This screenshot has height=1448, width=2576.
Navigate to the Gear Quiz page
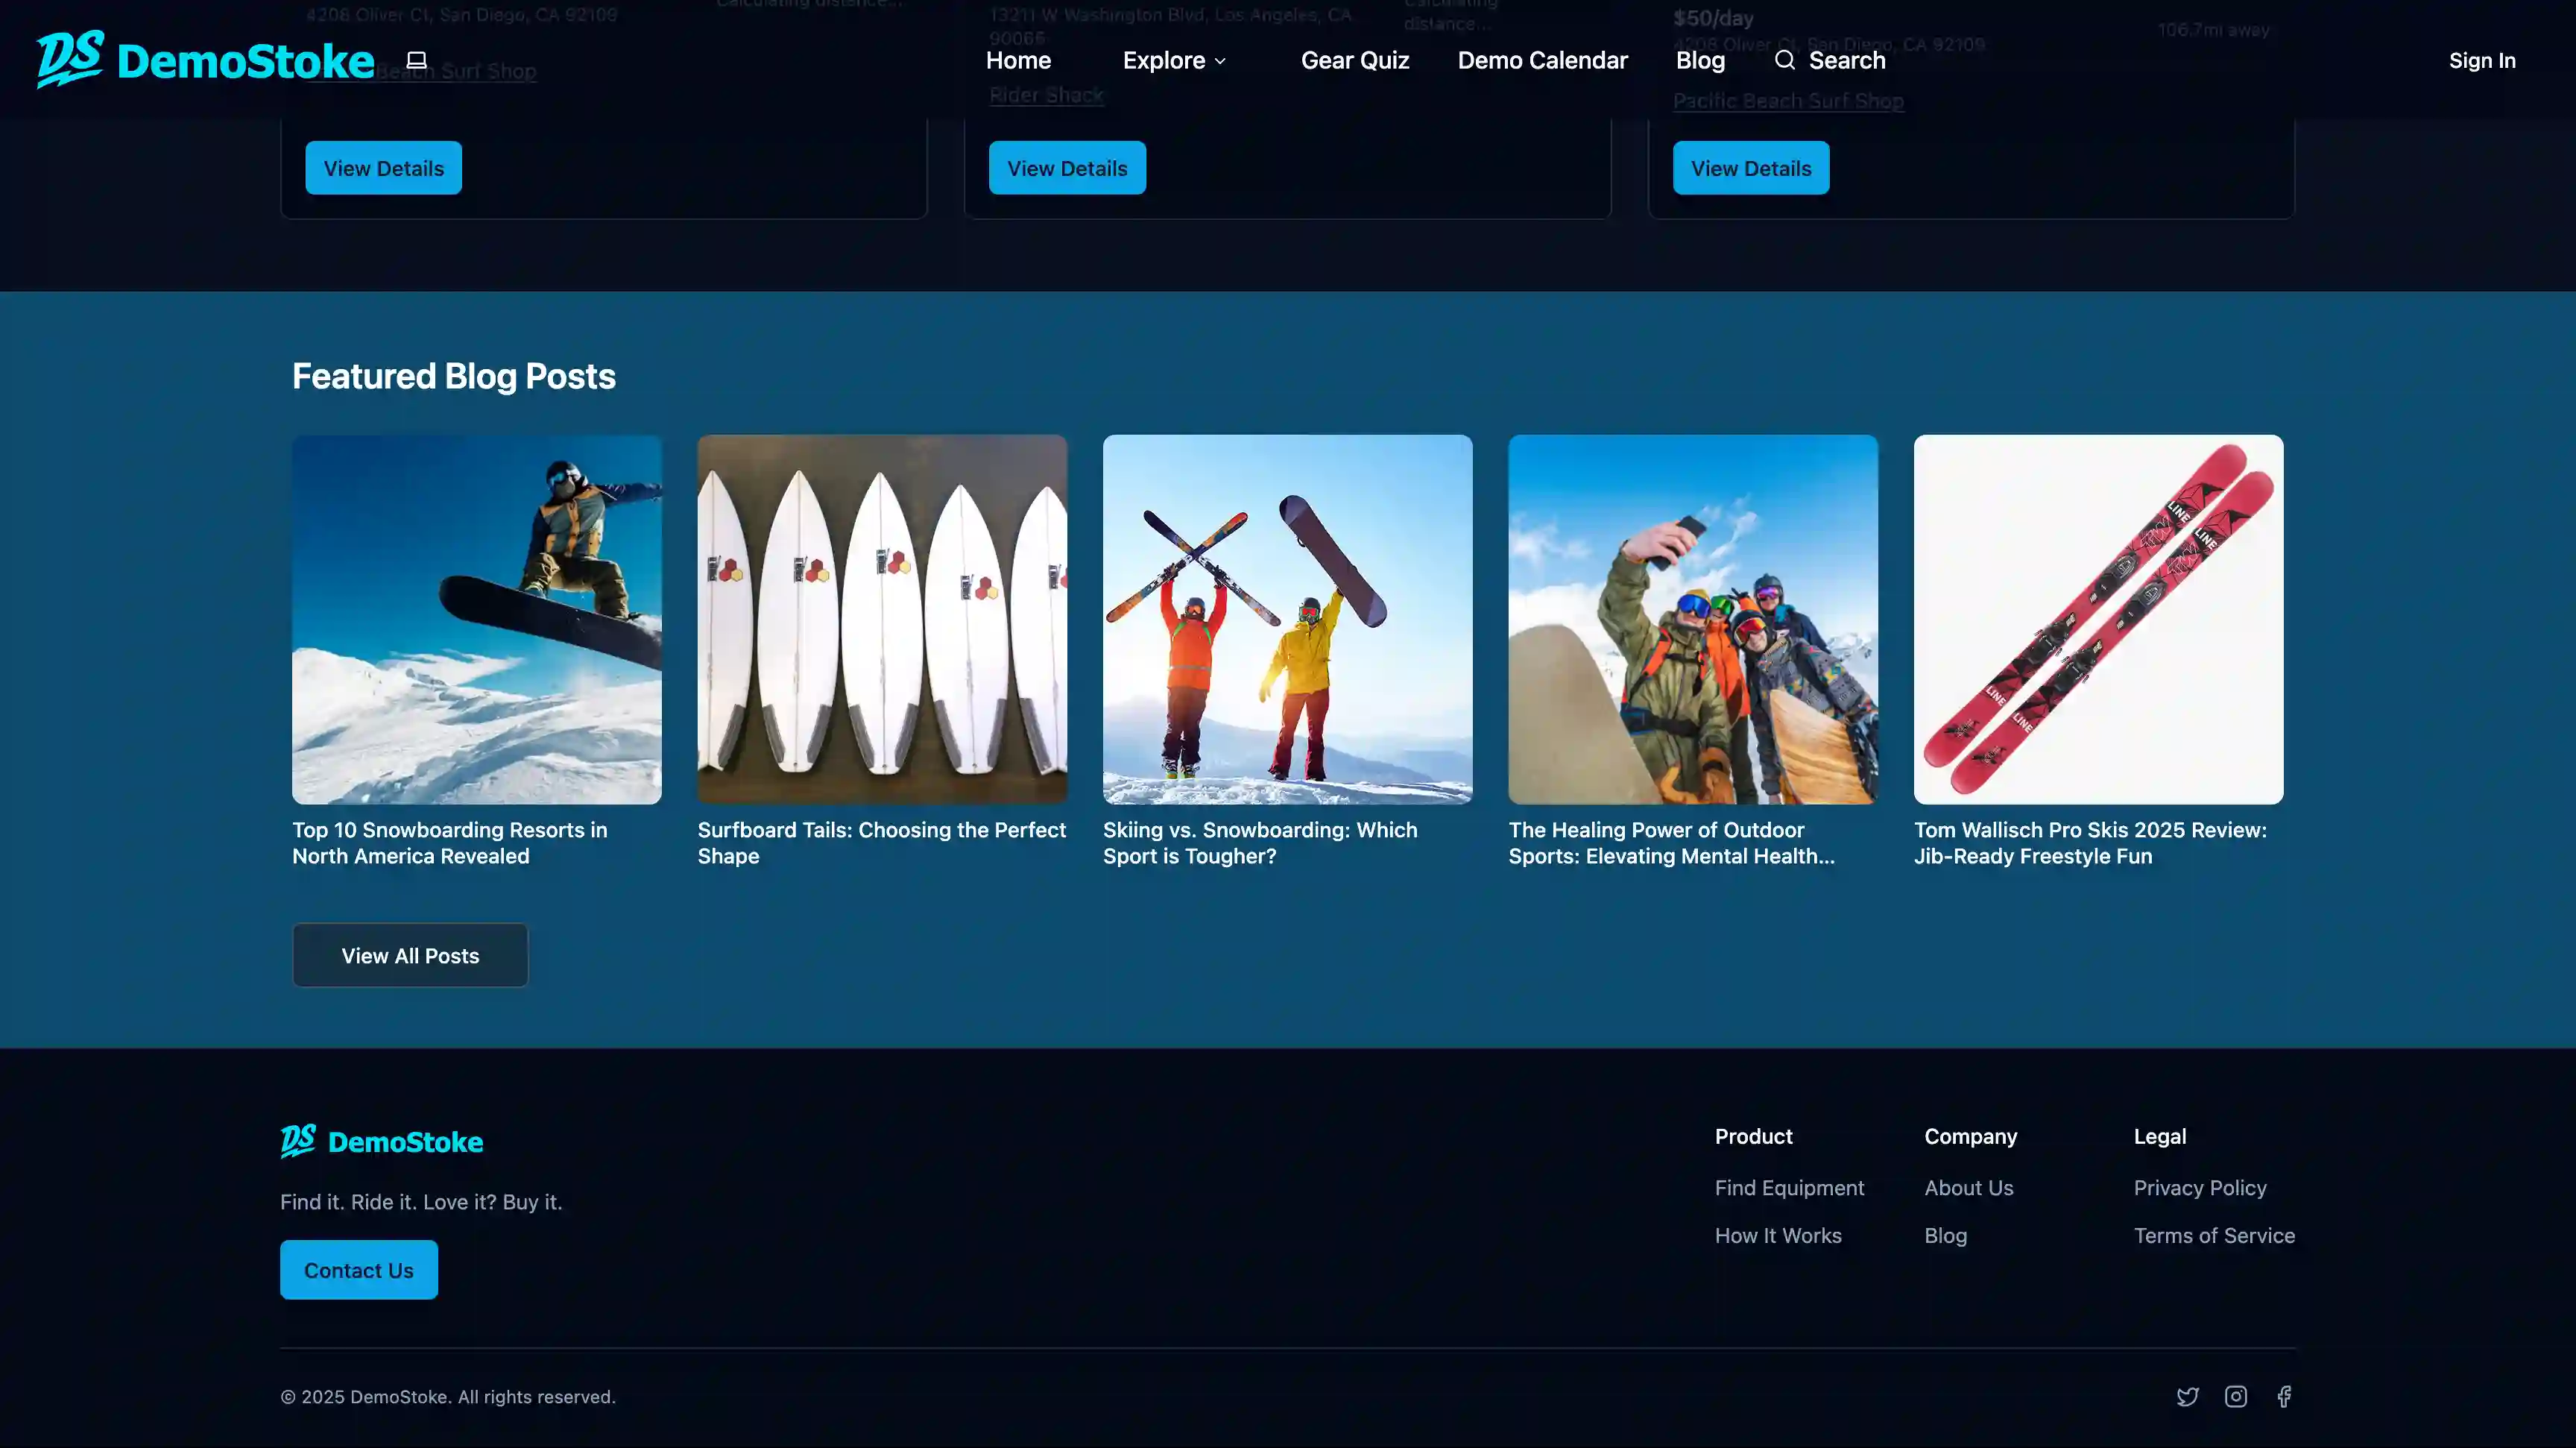pos(1355,60)
